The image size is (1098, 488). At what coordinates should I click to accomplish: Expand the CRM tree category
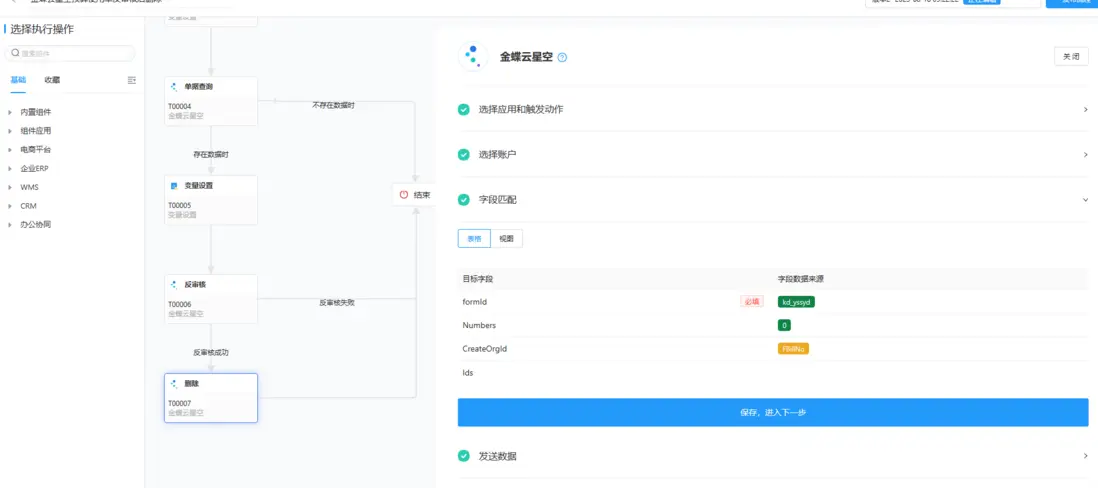10,207
